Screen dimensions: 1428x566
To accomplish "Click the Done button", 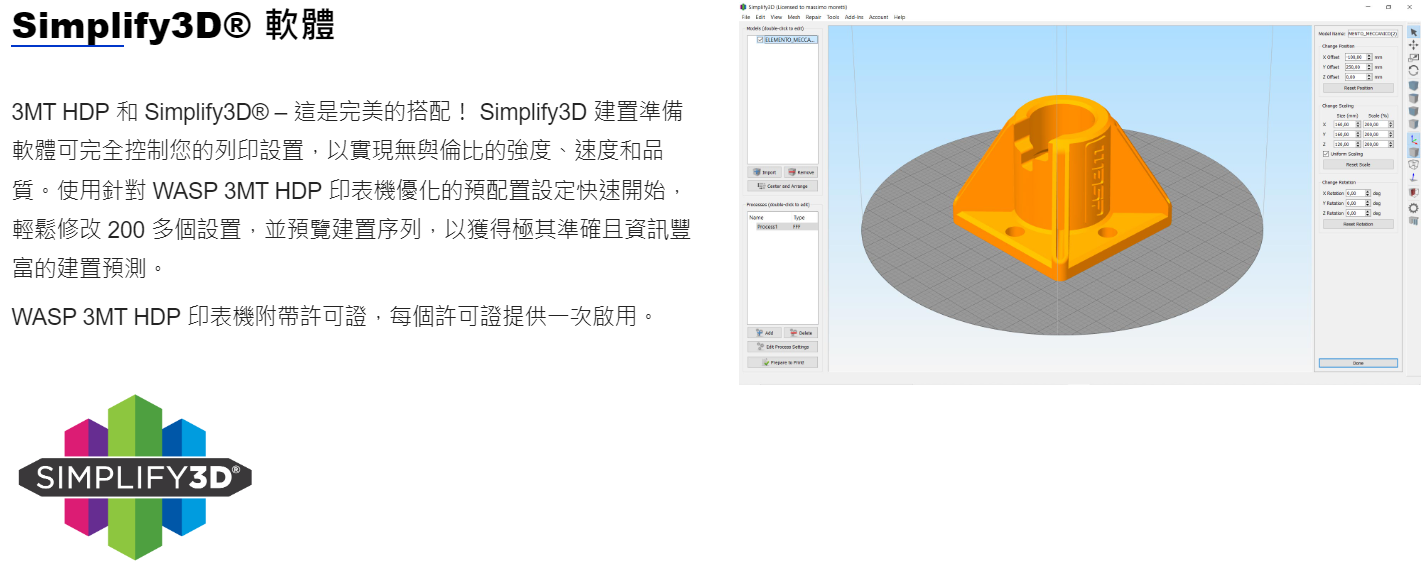I will click(x=1358, y=363).
